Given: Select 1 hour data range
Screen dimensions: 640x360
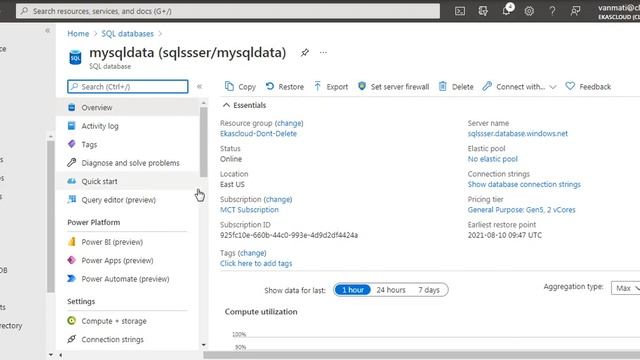Looking at the screenshot, I should coord(353,290).
